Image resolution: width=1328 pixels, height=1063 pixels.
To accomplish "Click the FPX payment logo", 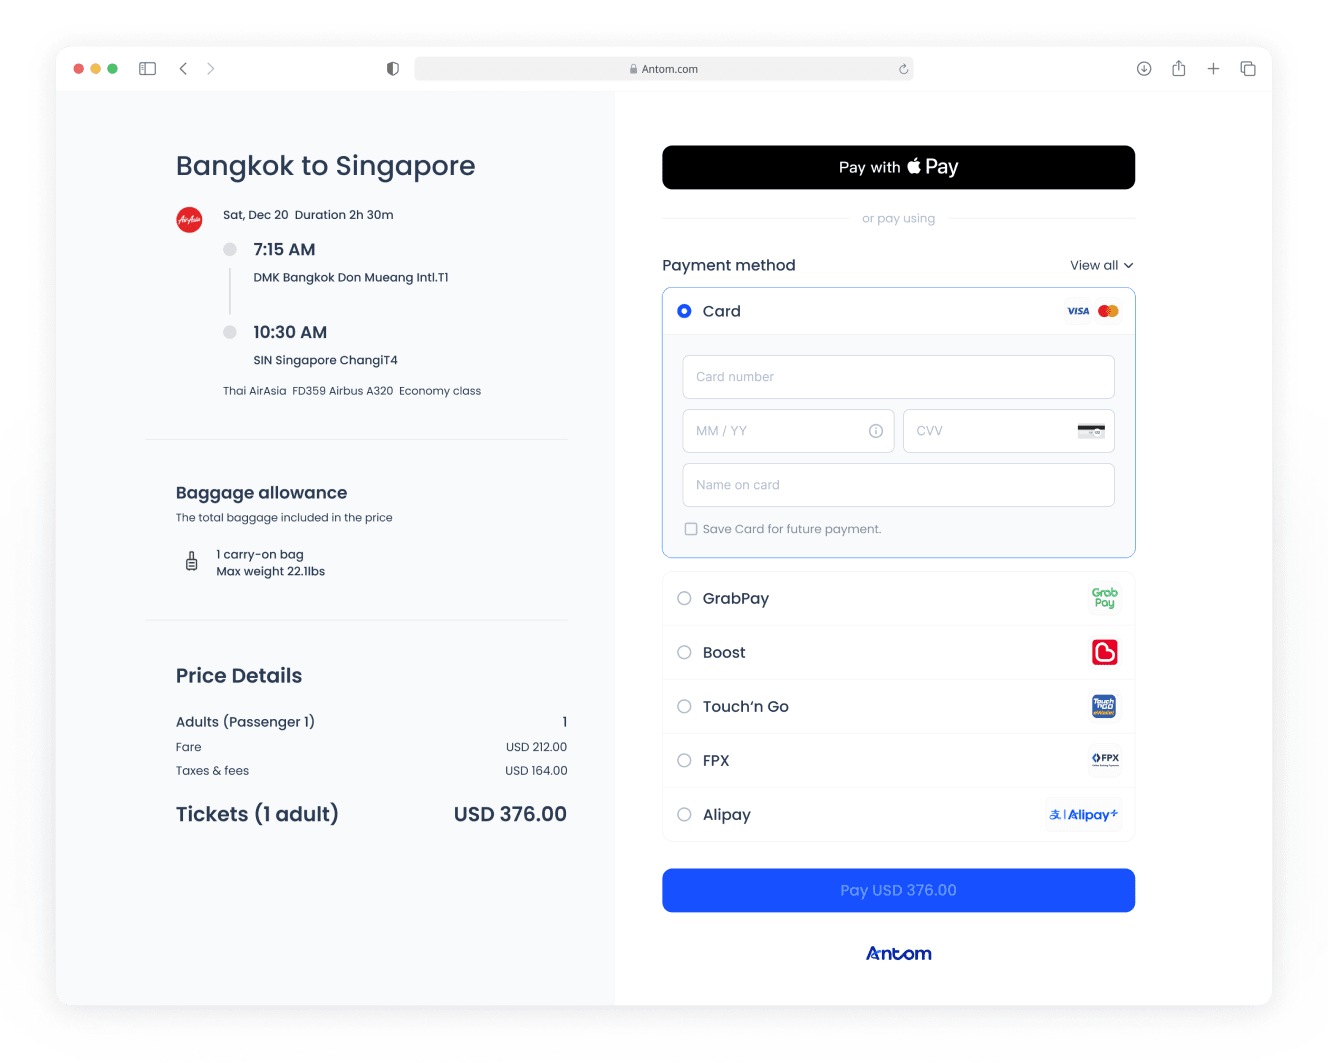I will coord(1104,760).
